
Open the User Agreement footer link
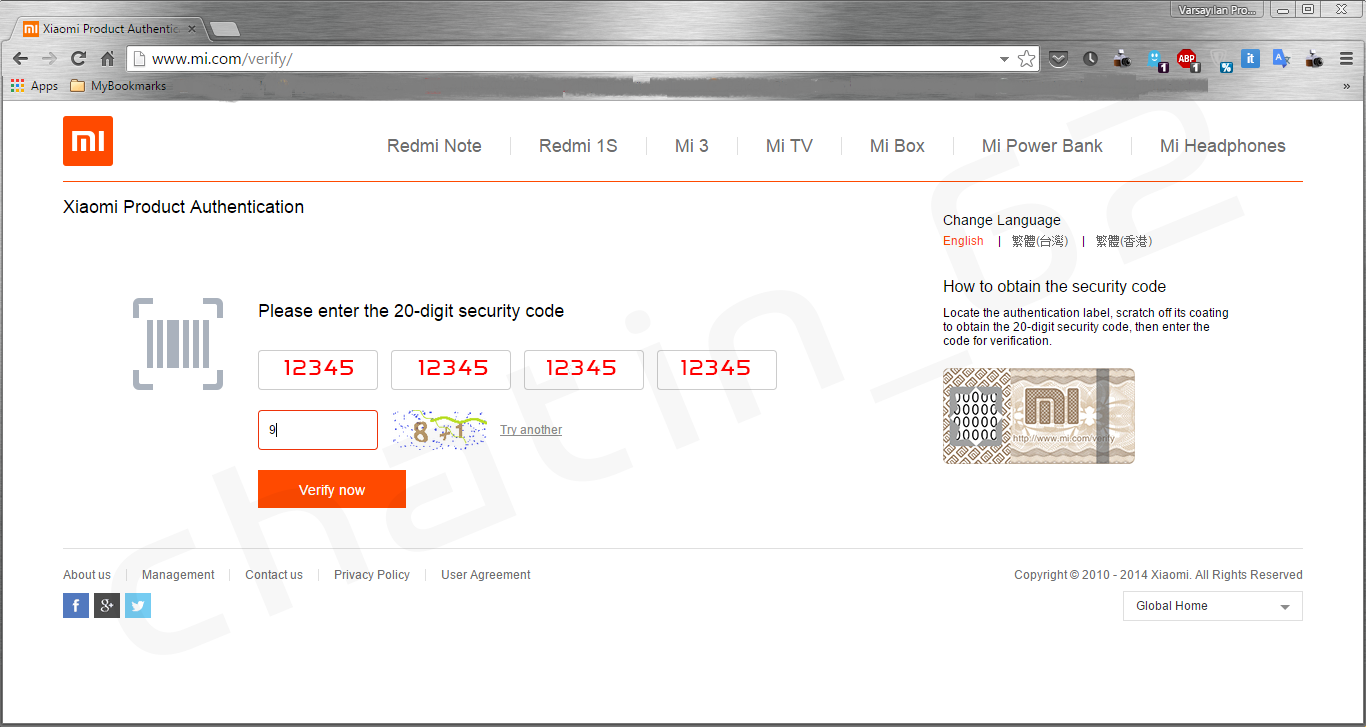[x=486, y=575]
